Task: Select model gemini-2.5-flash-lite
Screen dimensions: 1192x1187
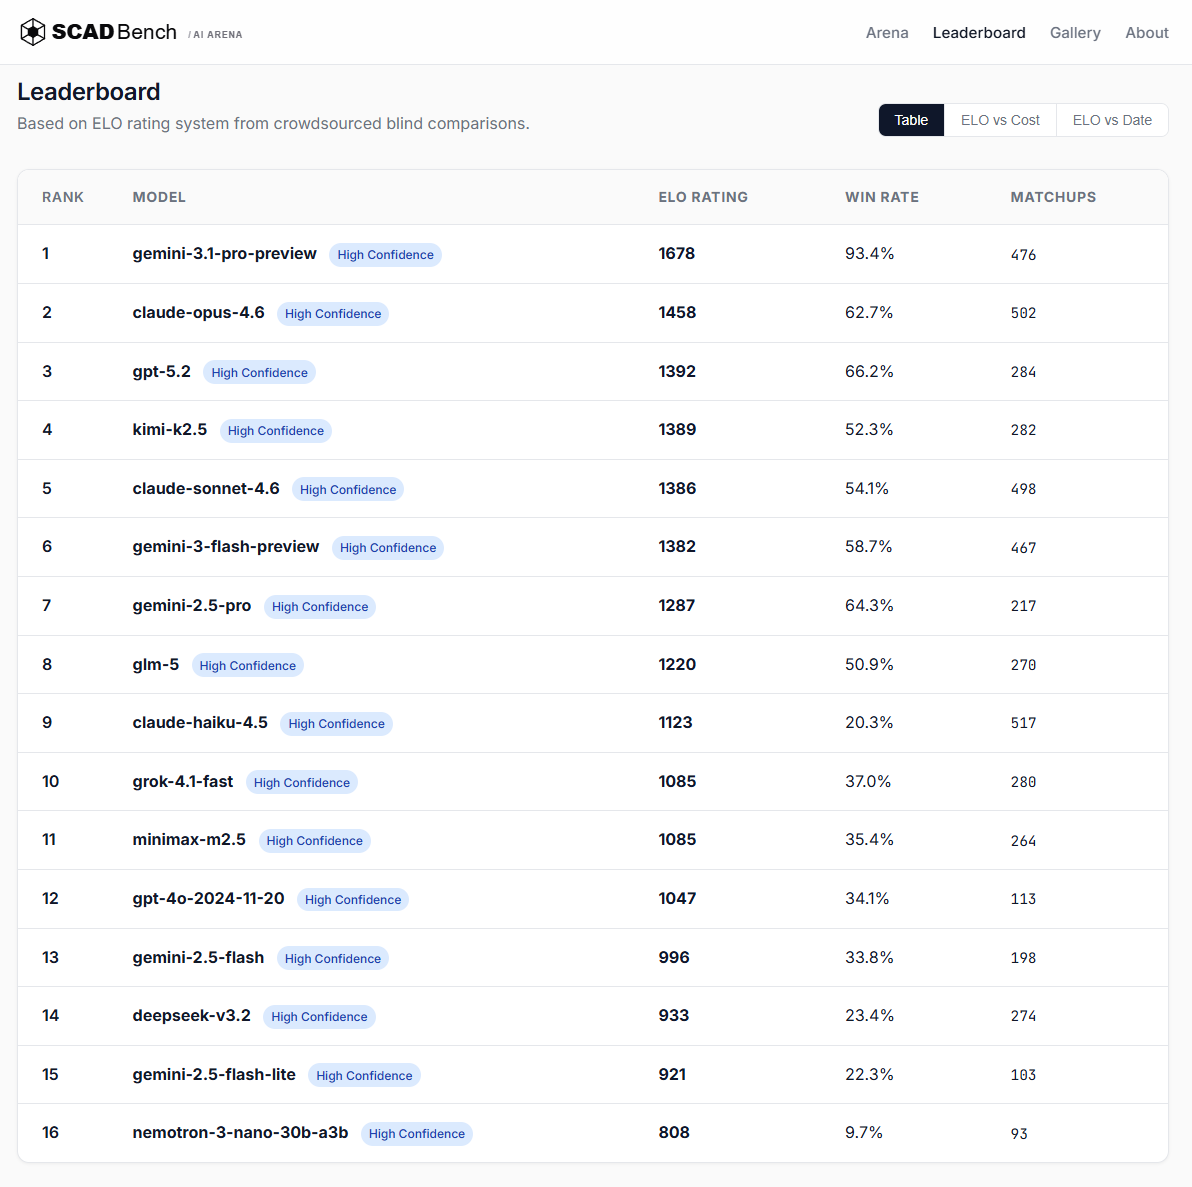Action: (214, 1074)
